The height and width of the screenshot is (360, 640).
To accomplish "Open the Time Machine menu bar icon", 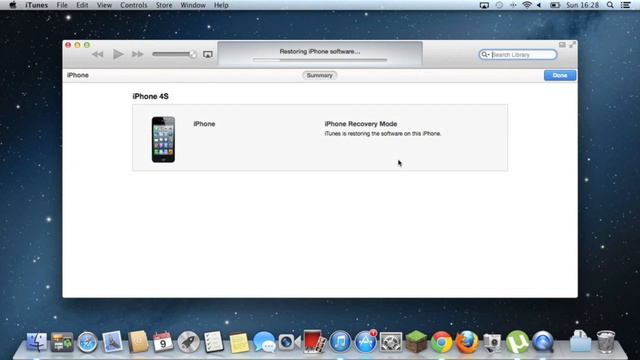I will pos(499,5).
